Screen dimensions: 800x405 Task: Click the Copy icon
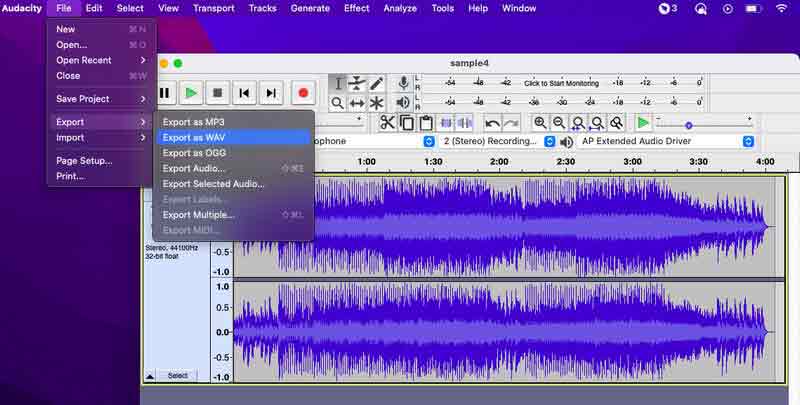click(x=407, y=123)
